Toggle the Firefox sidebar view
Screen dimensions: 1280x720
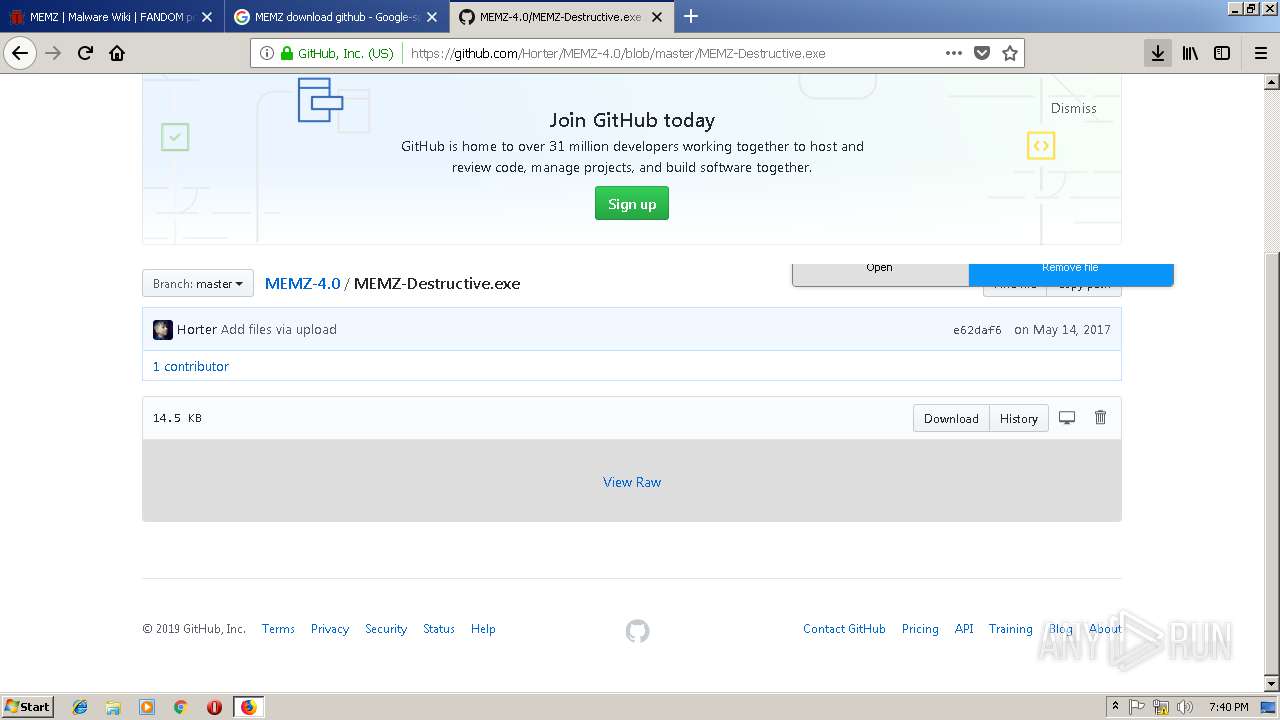coord(1222,53)
